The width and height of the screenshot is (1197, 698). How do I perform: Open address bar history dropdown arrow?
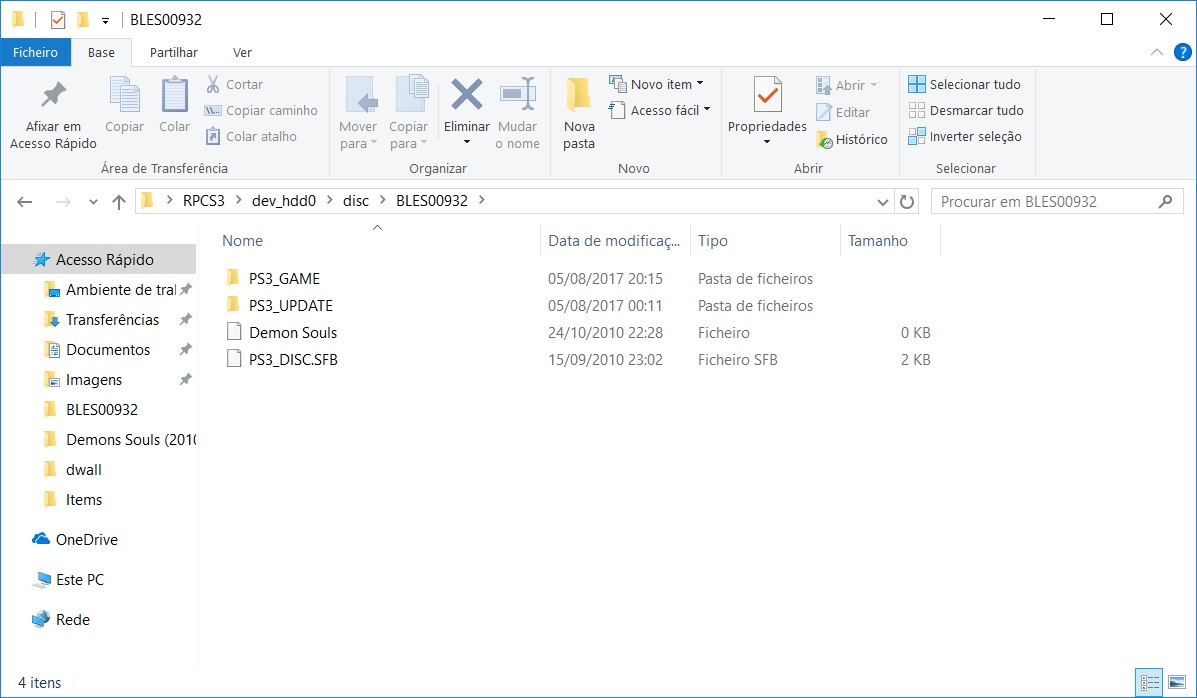[883, 201]
